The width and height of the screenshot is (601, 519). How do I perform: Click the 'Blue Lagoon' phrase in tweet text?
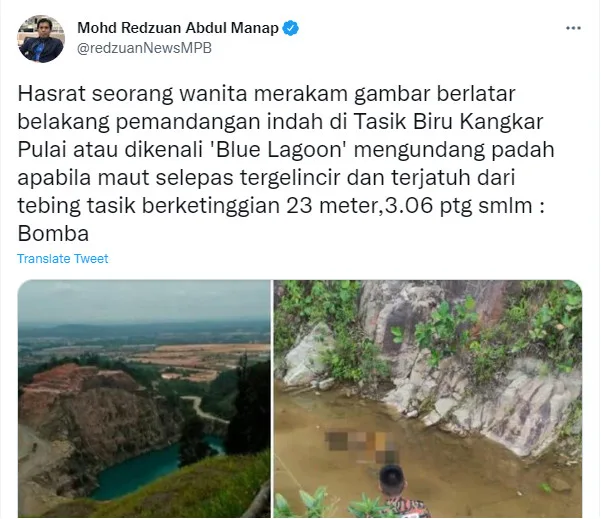coord(279,149)
